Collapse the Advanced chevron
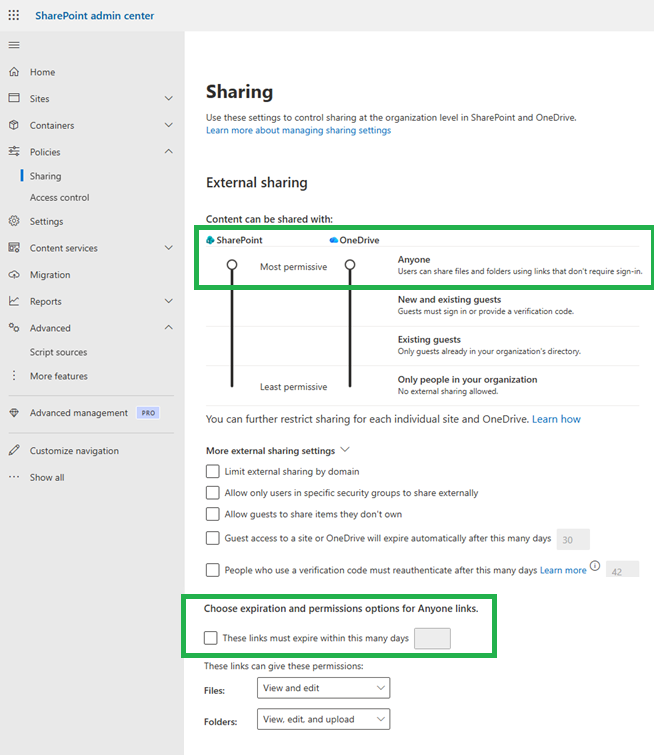This screenshot has height=755, width=654. click(169, 328)
